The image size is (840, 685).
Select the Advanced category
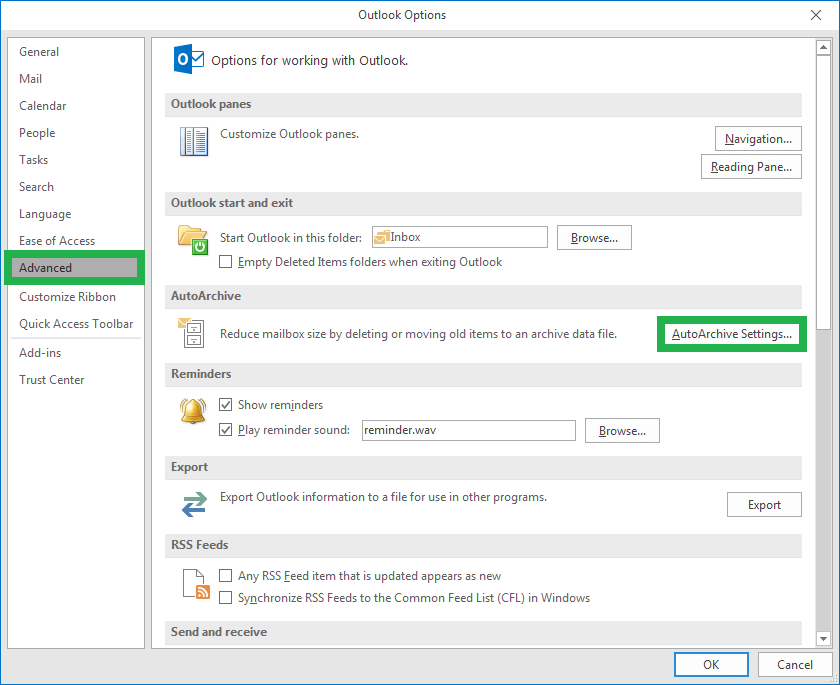pyautogui.click(x=74, y=268)
